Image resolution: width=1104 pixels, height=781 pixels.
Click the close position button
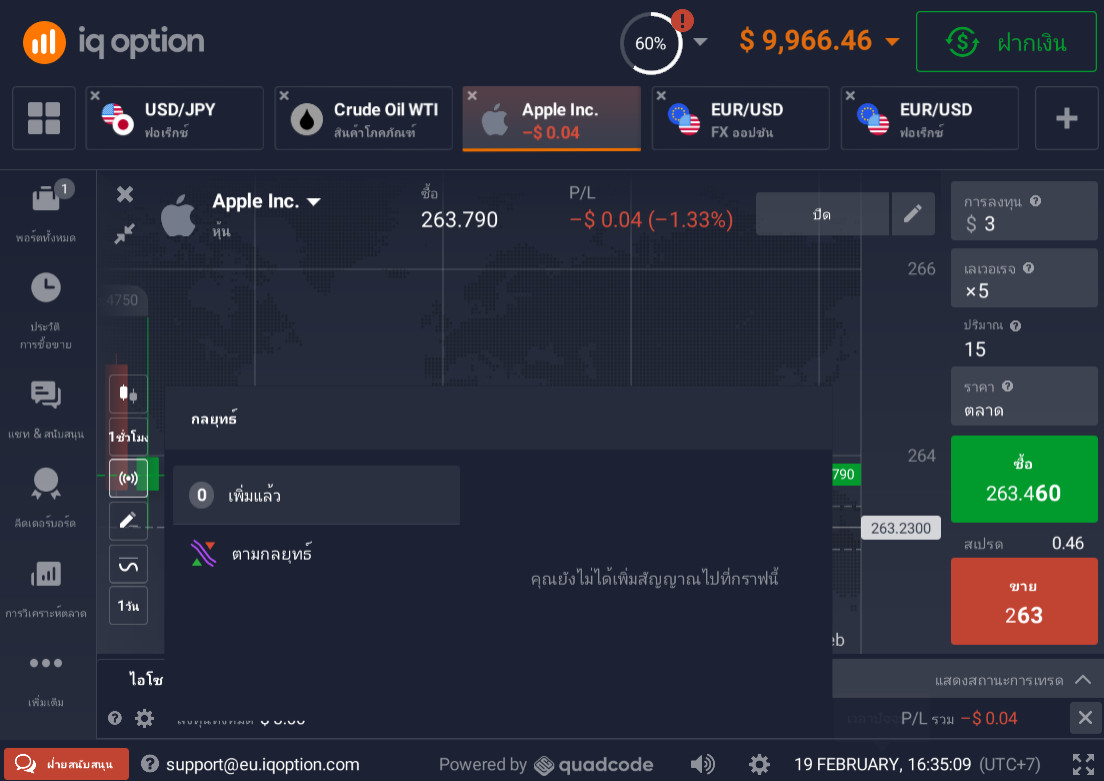(822, 214)
